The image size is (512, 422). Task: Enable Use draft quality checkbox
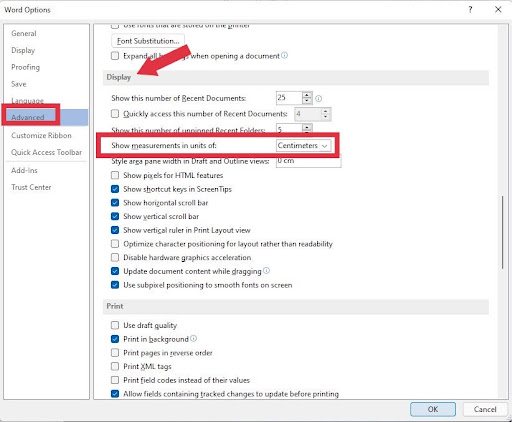point(115,325)
